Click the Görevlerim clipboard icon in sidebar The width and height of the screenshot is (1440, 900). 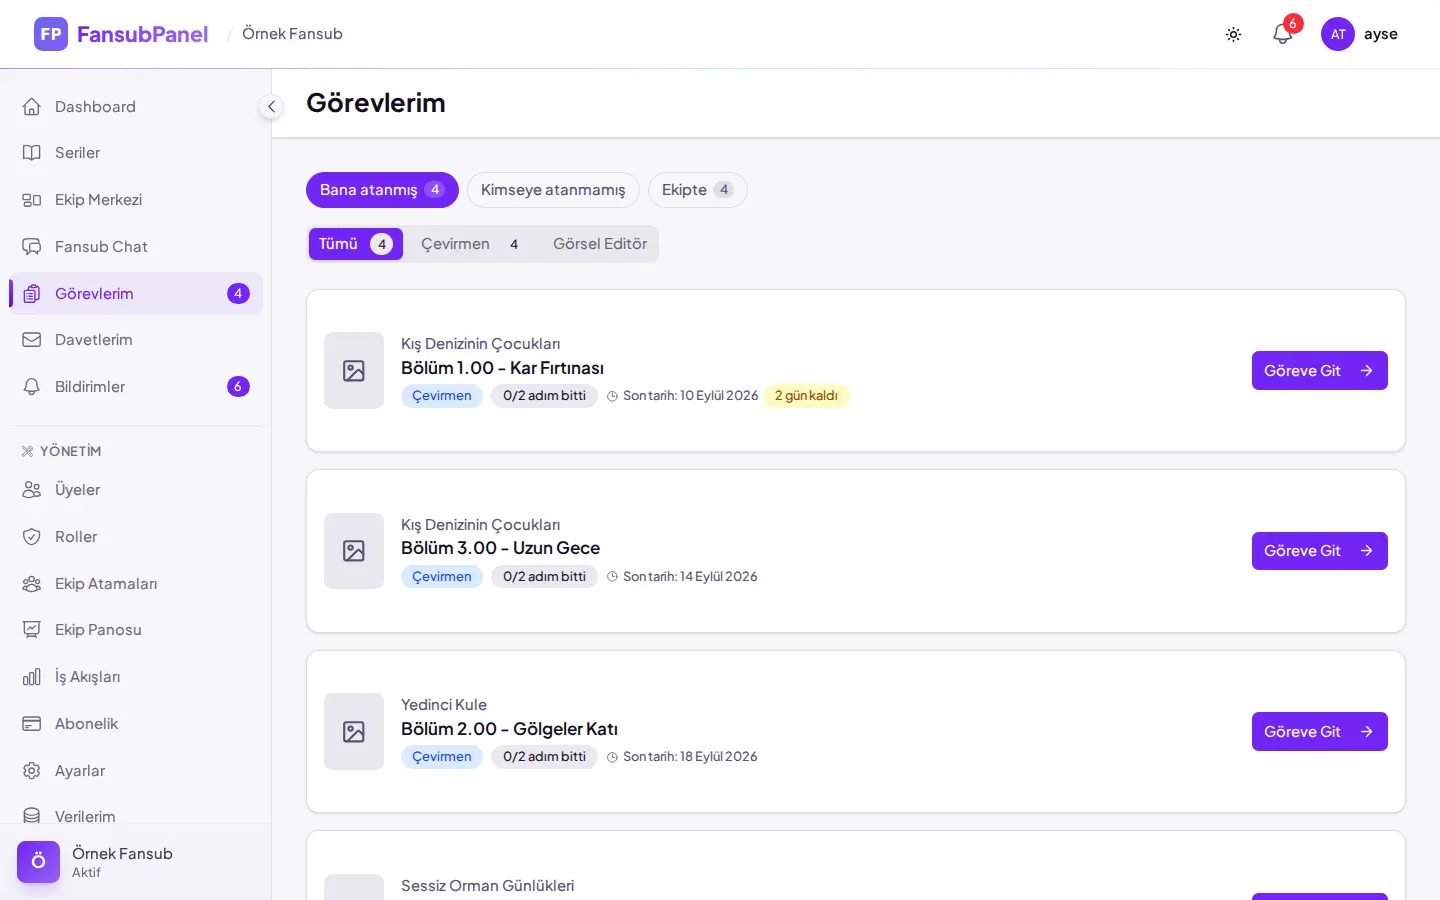32,294
